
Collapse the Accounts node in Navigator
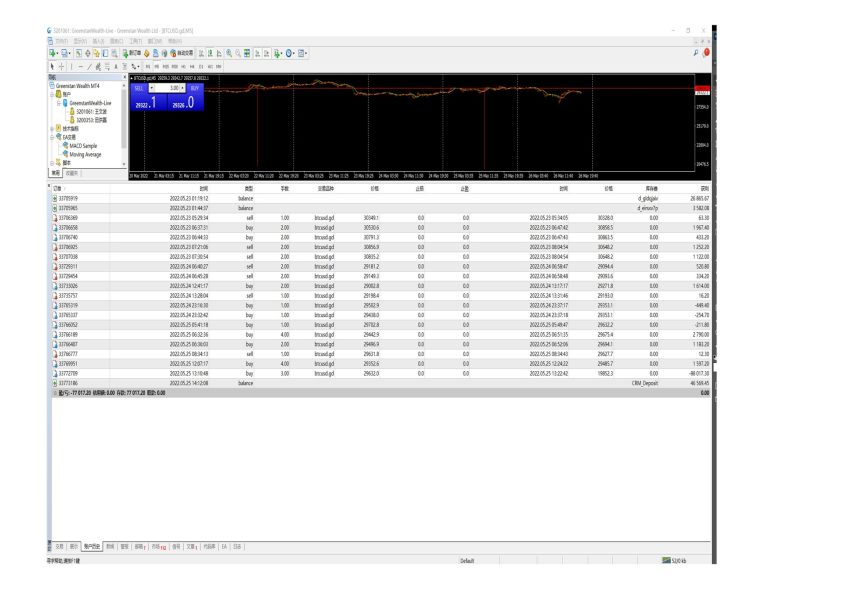tap(53, 94)
